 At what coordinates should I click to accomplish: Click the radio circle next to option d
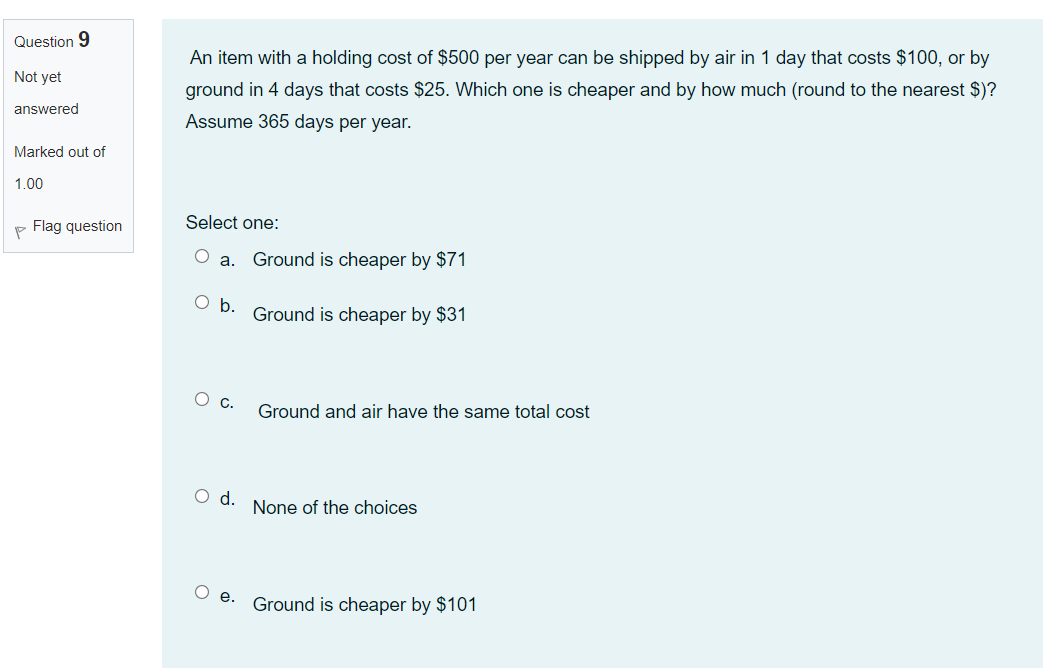click(202, 494)
